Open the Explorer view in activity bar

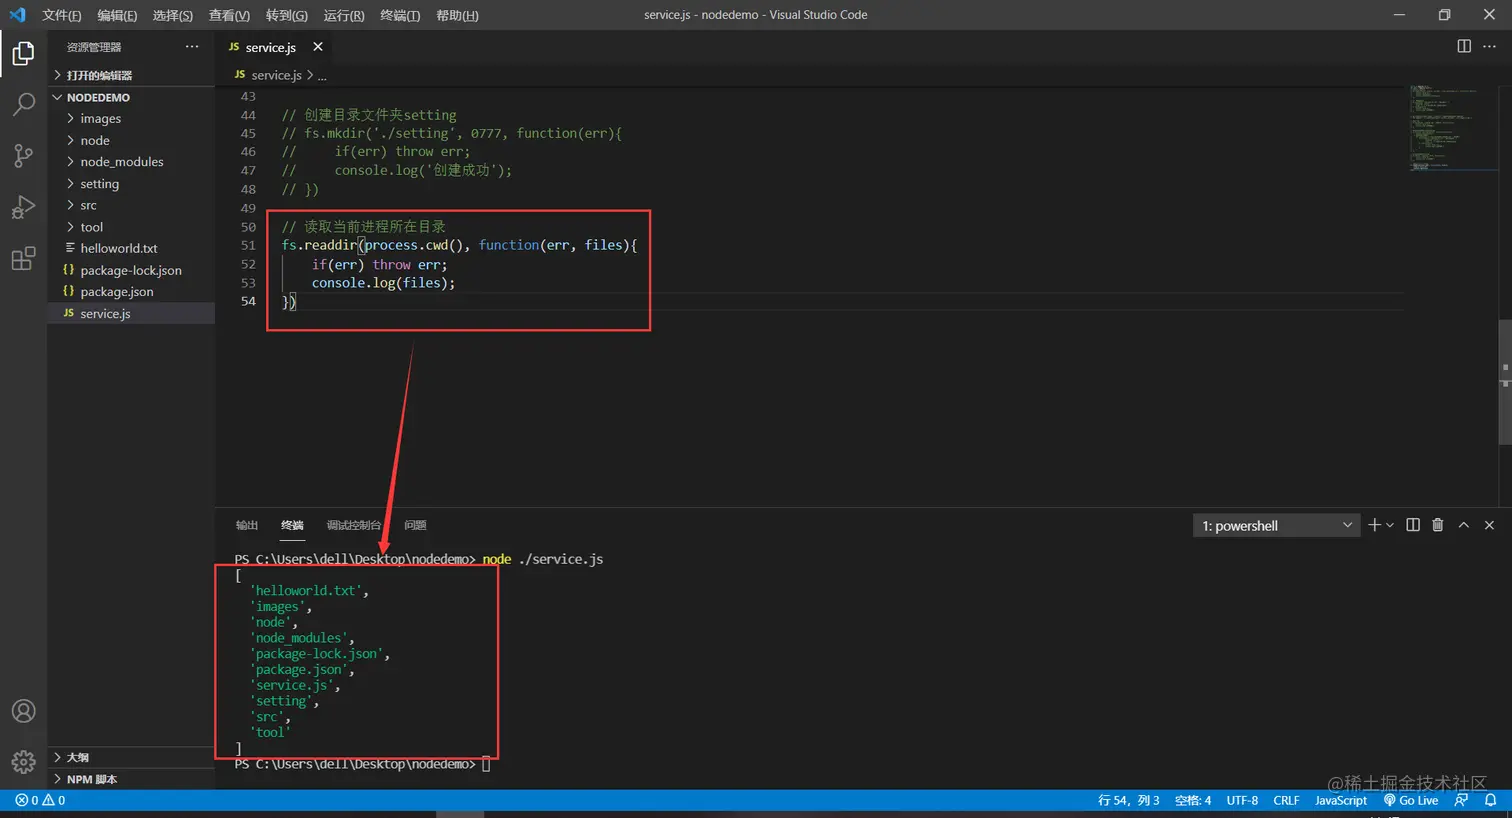point(23,53)
